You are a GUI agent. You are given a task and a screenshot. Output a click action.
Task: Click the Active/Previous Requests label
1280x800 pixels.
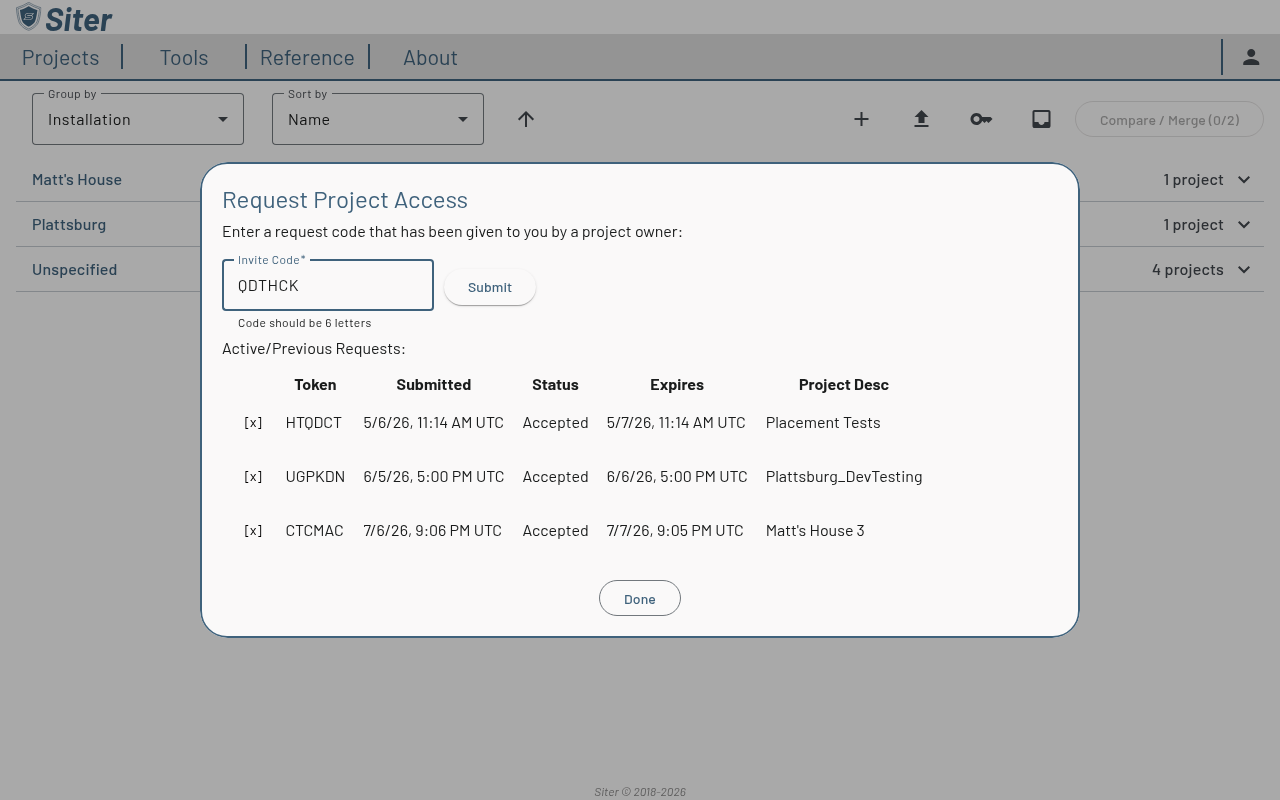tap(314, 348)
